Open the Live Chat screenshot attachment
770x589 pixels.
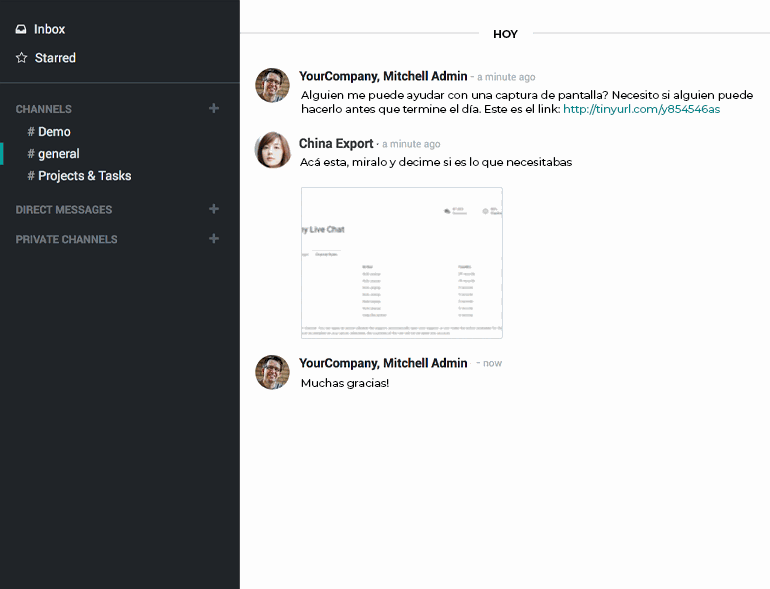pyautogui.click(x=401, y=263)
